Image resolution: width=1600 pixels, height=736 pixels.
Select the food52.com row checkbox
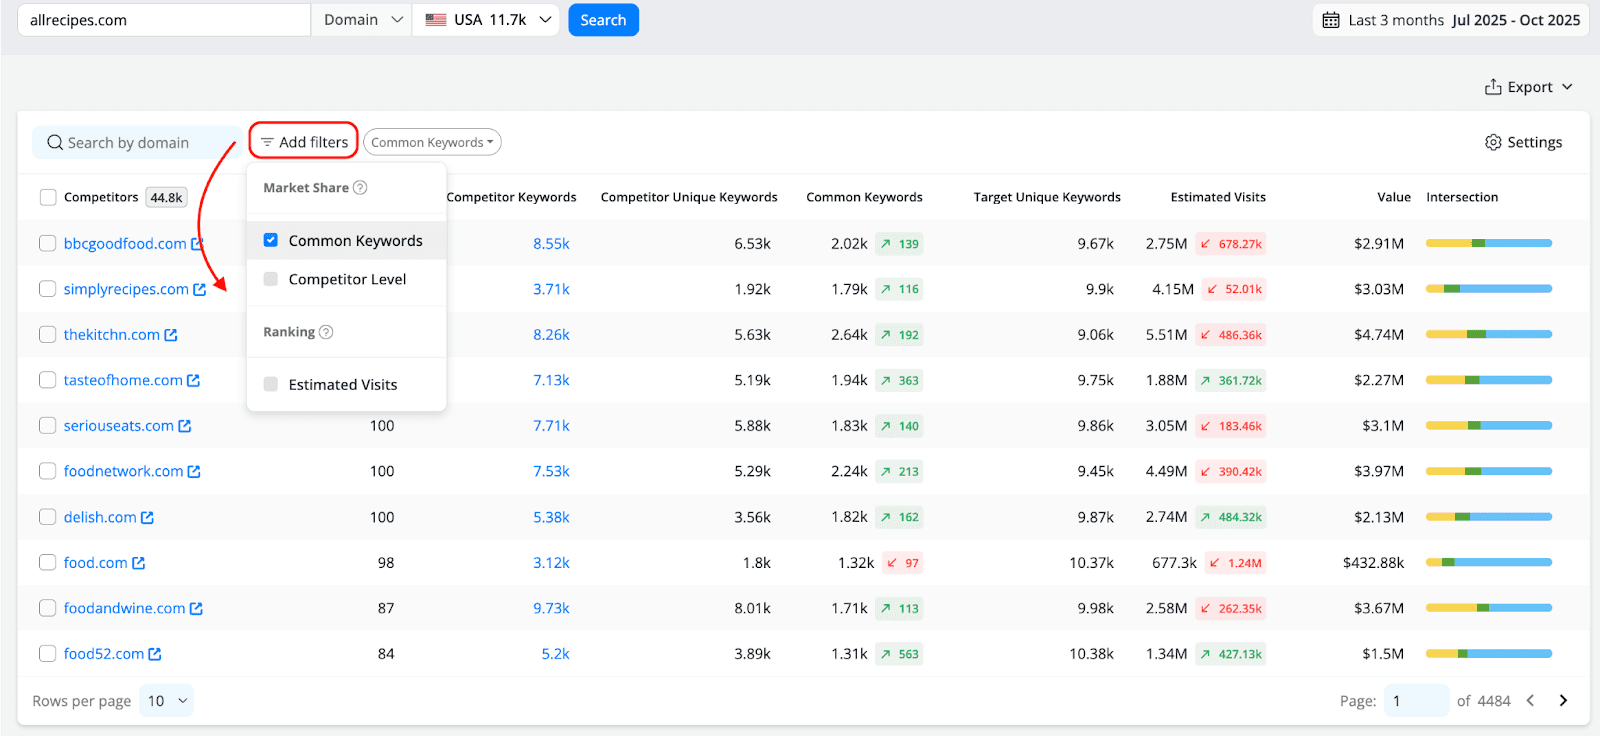click(47, 654)
